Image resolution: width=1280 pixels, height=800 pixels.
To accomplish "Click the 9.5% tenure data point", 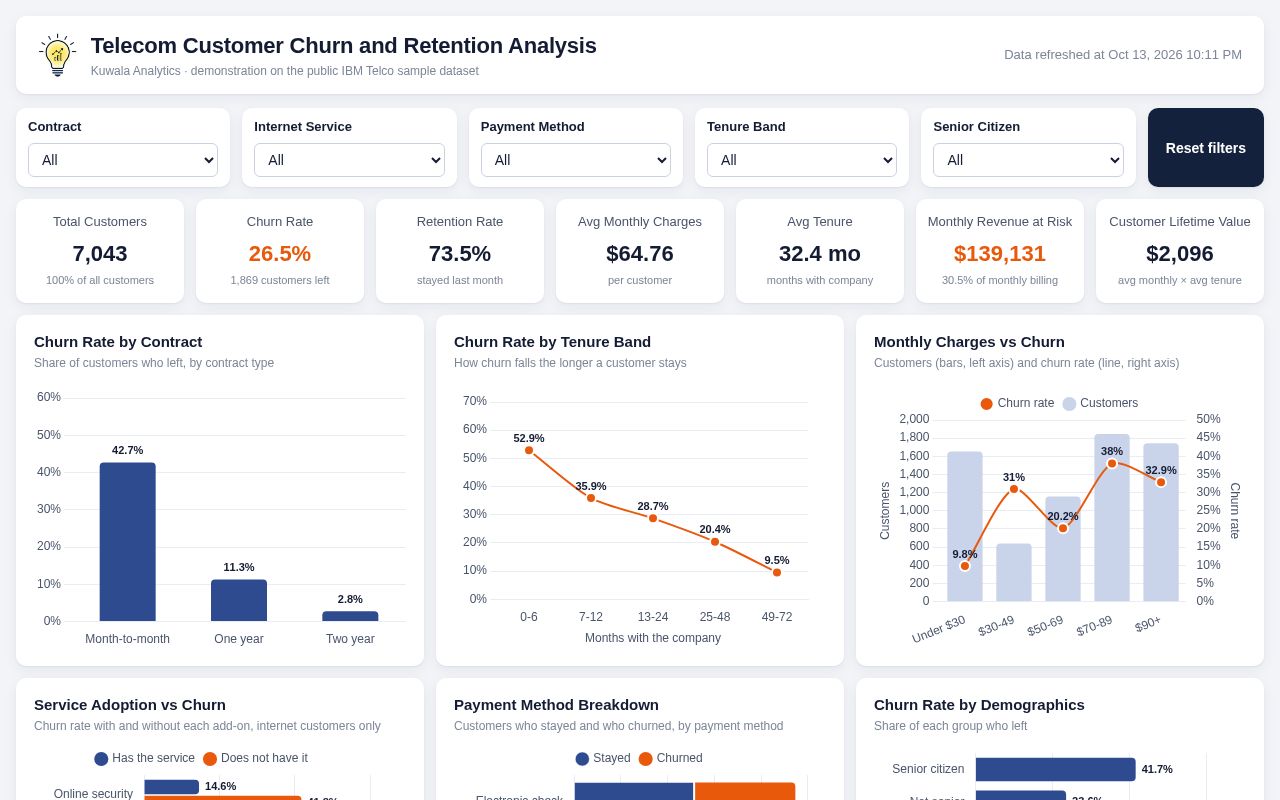I will (x=777, y=572).
